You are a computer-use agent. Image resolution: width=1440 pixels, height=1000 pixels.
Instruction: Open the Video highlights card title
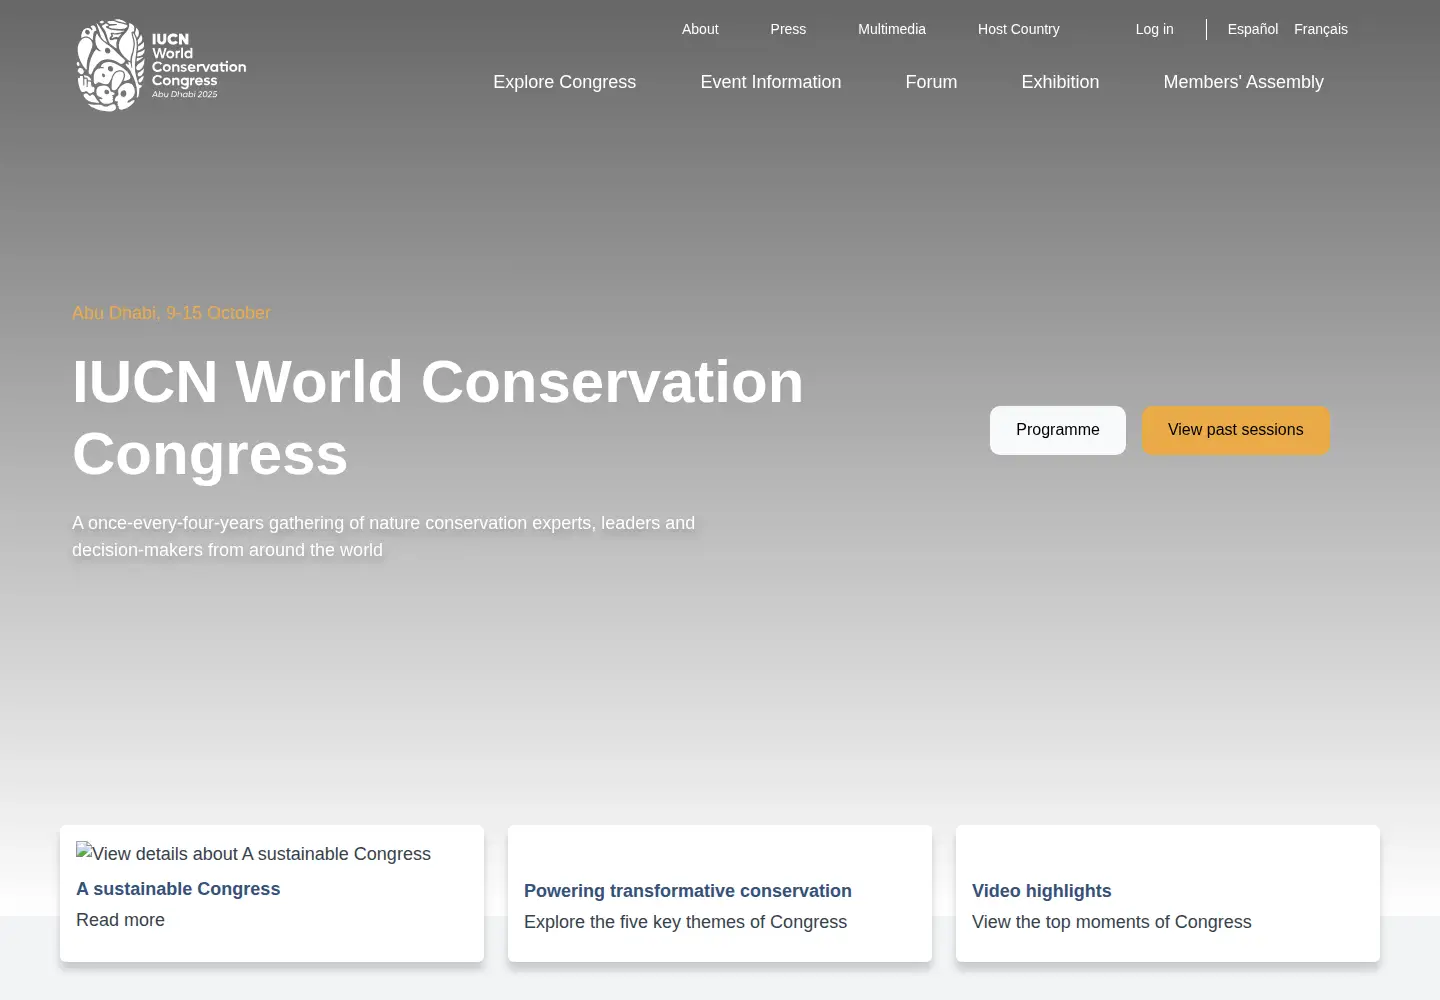click(x=1042, y=891)
